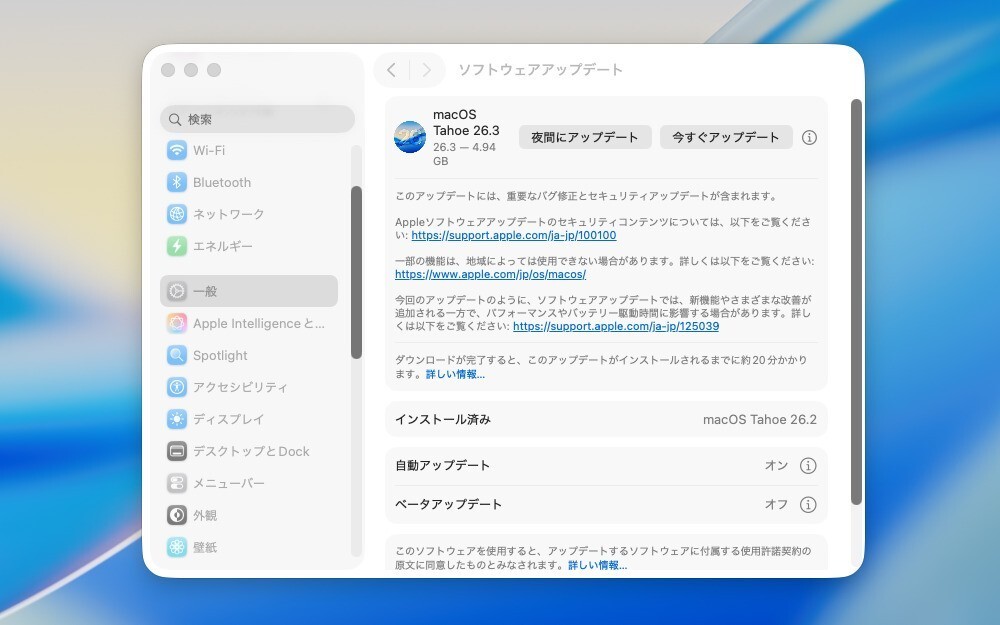Image resolution: width=1000 pixels, height=625 pixels.
Task: Click the Apple Intelligence icon
Action: click(x=177, y=323)
